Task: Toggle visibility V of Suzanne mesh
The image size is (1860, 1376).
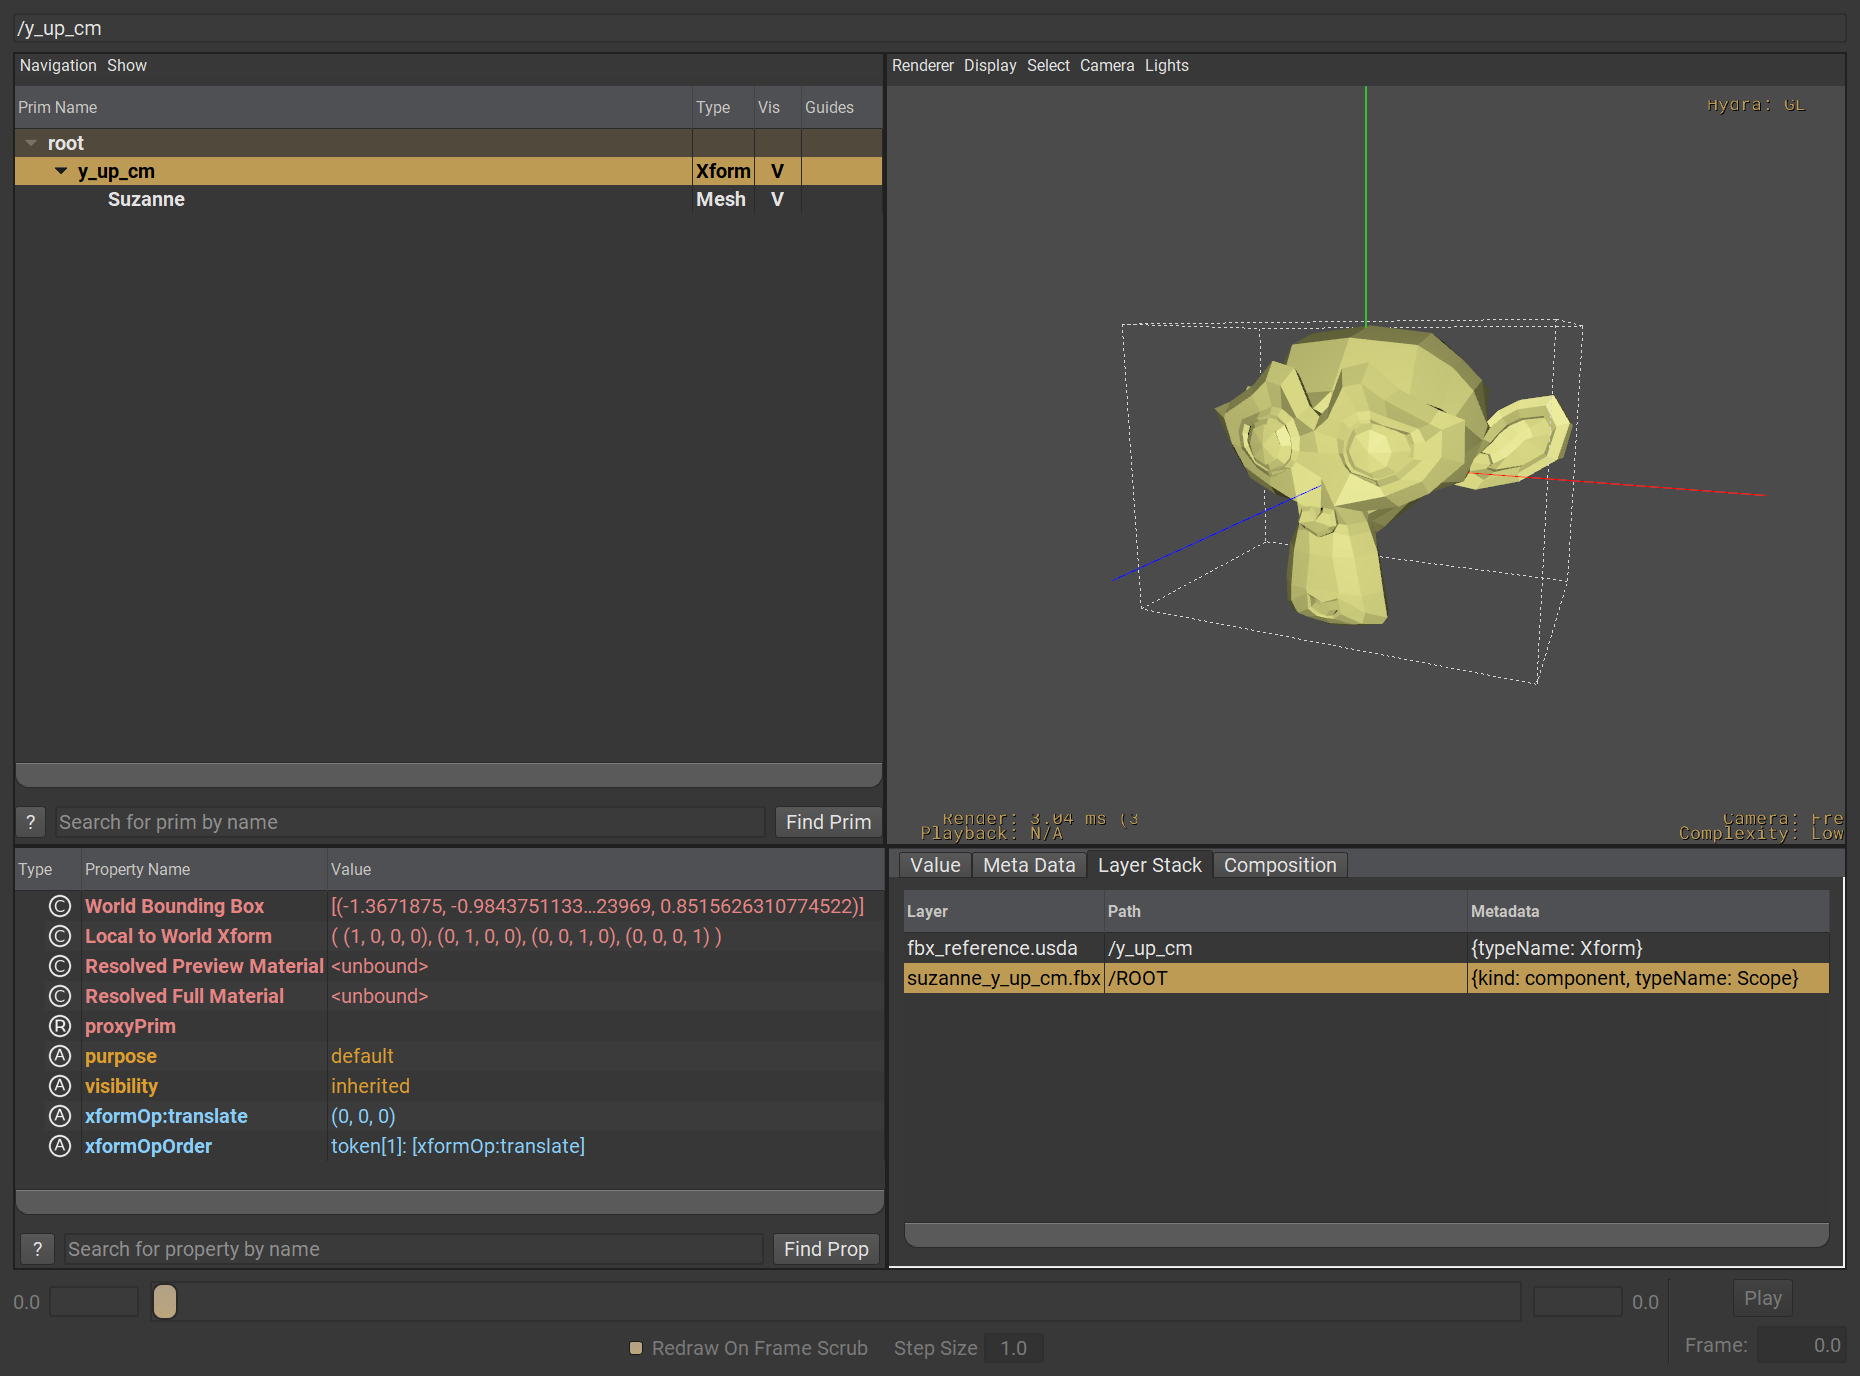Action: coord(777,199)
